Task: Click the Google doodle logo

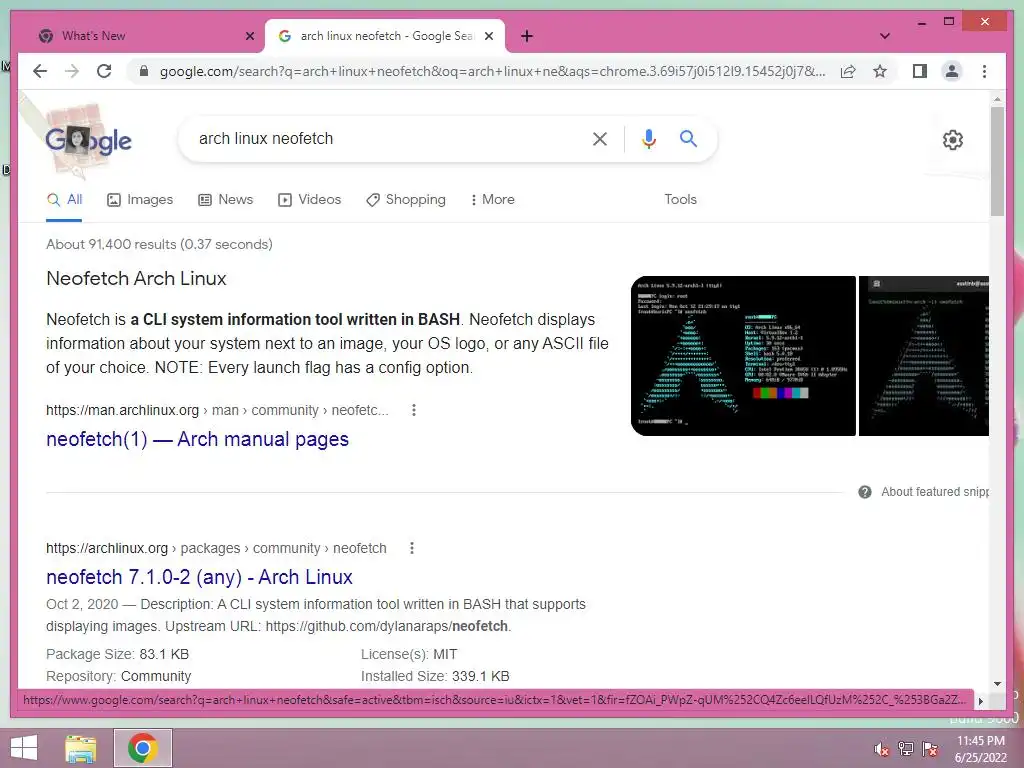Action: point(88,140)
